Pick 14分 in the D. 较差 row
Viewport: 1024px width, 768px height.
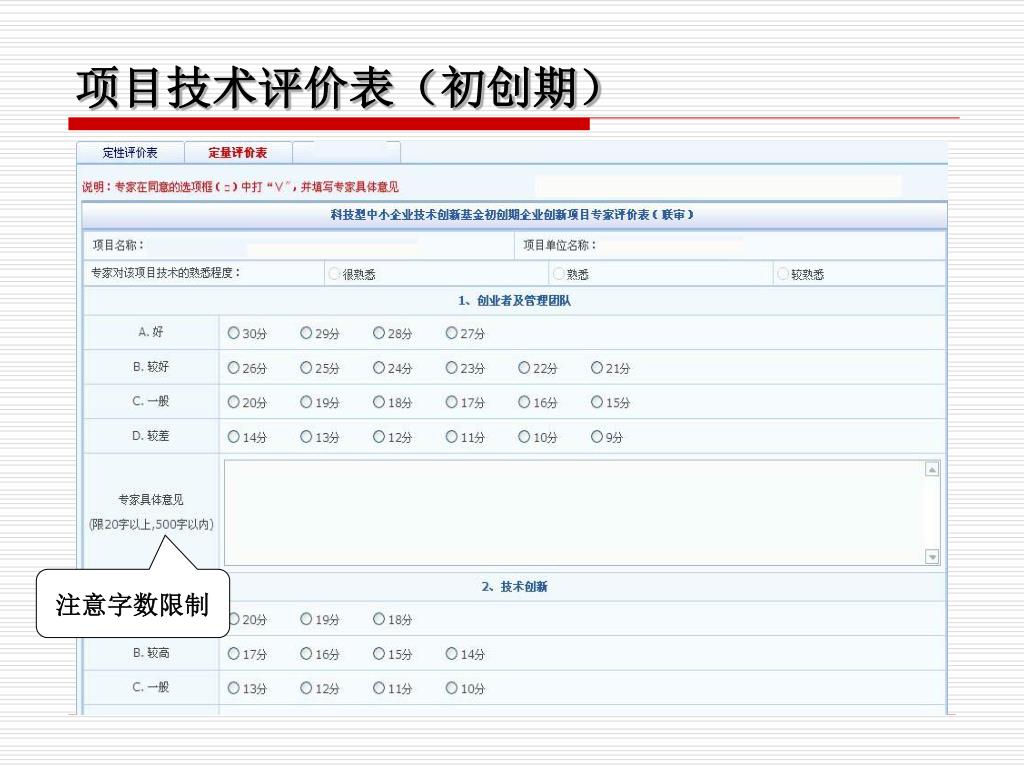233,437
